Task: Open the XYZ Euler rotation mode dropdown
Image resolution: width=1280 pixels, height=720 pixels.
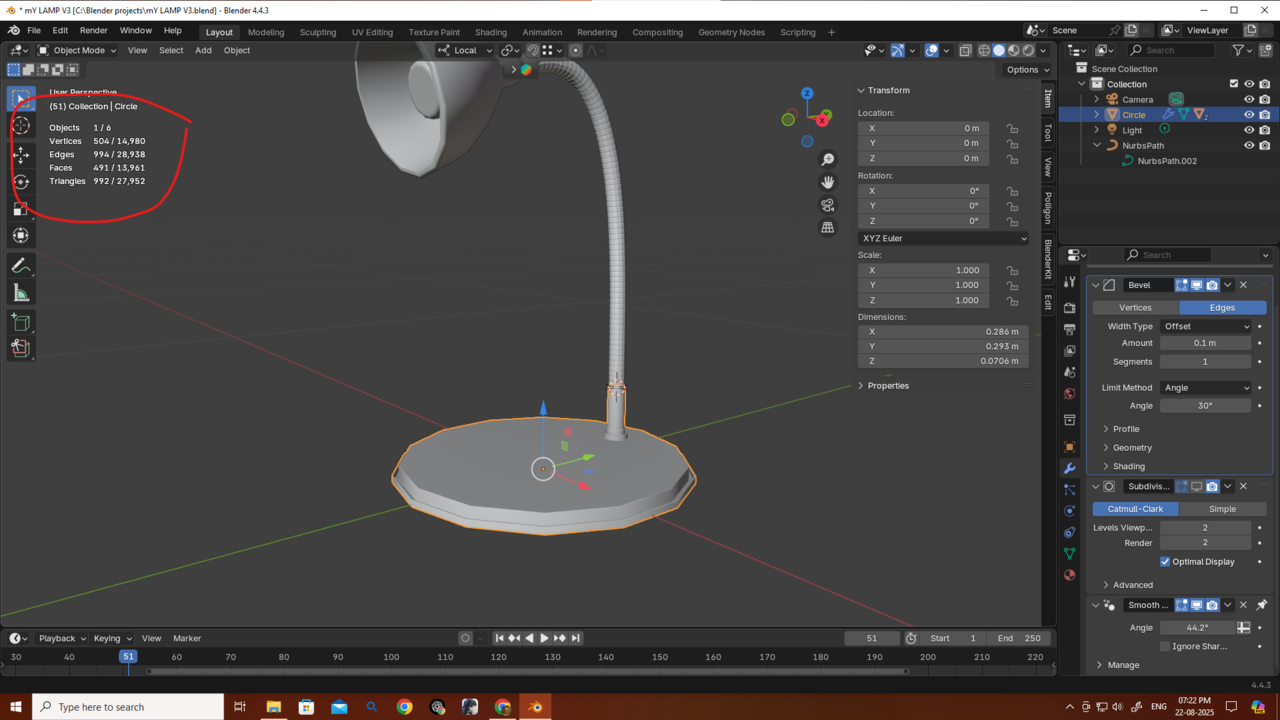Action: click(943, 239)
